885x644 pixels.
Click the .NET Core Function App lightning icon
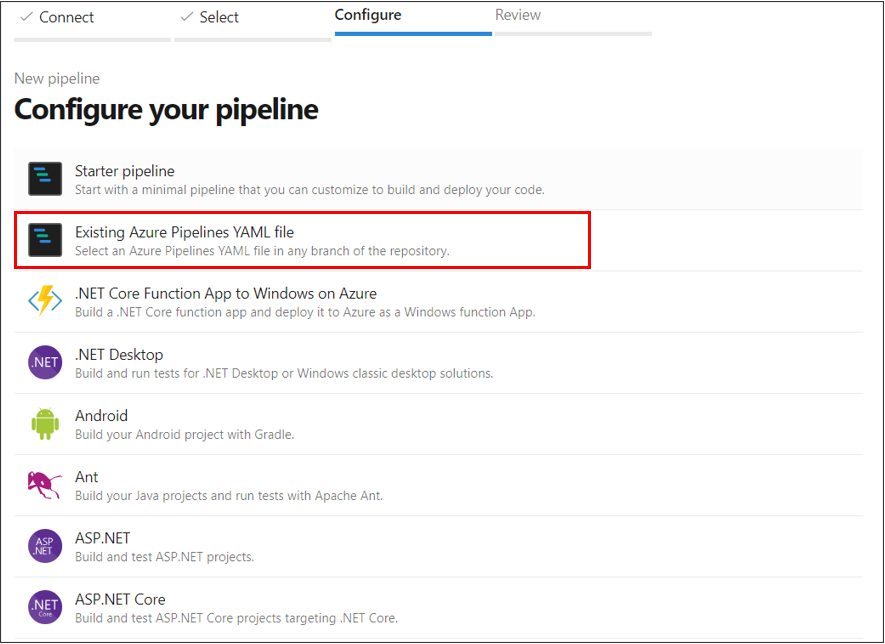point(45,300)
